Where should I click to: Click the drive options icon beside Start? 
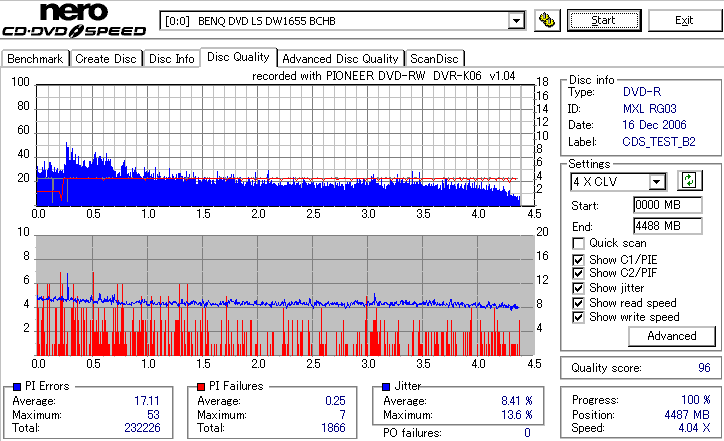(547, 20)
